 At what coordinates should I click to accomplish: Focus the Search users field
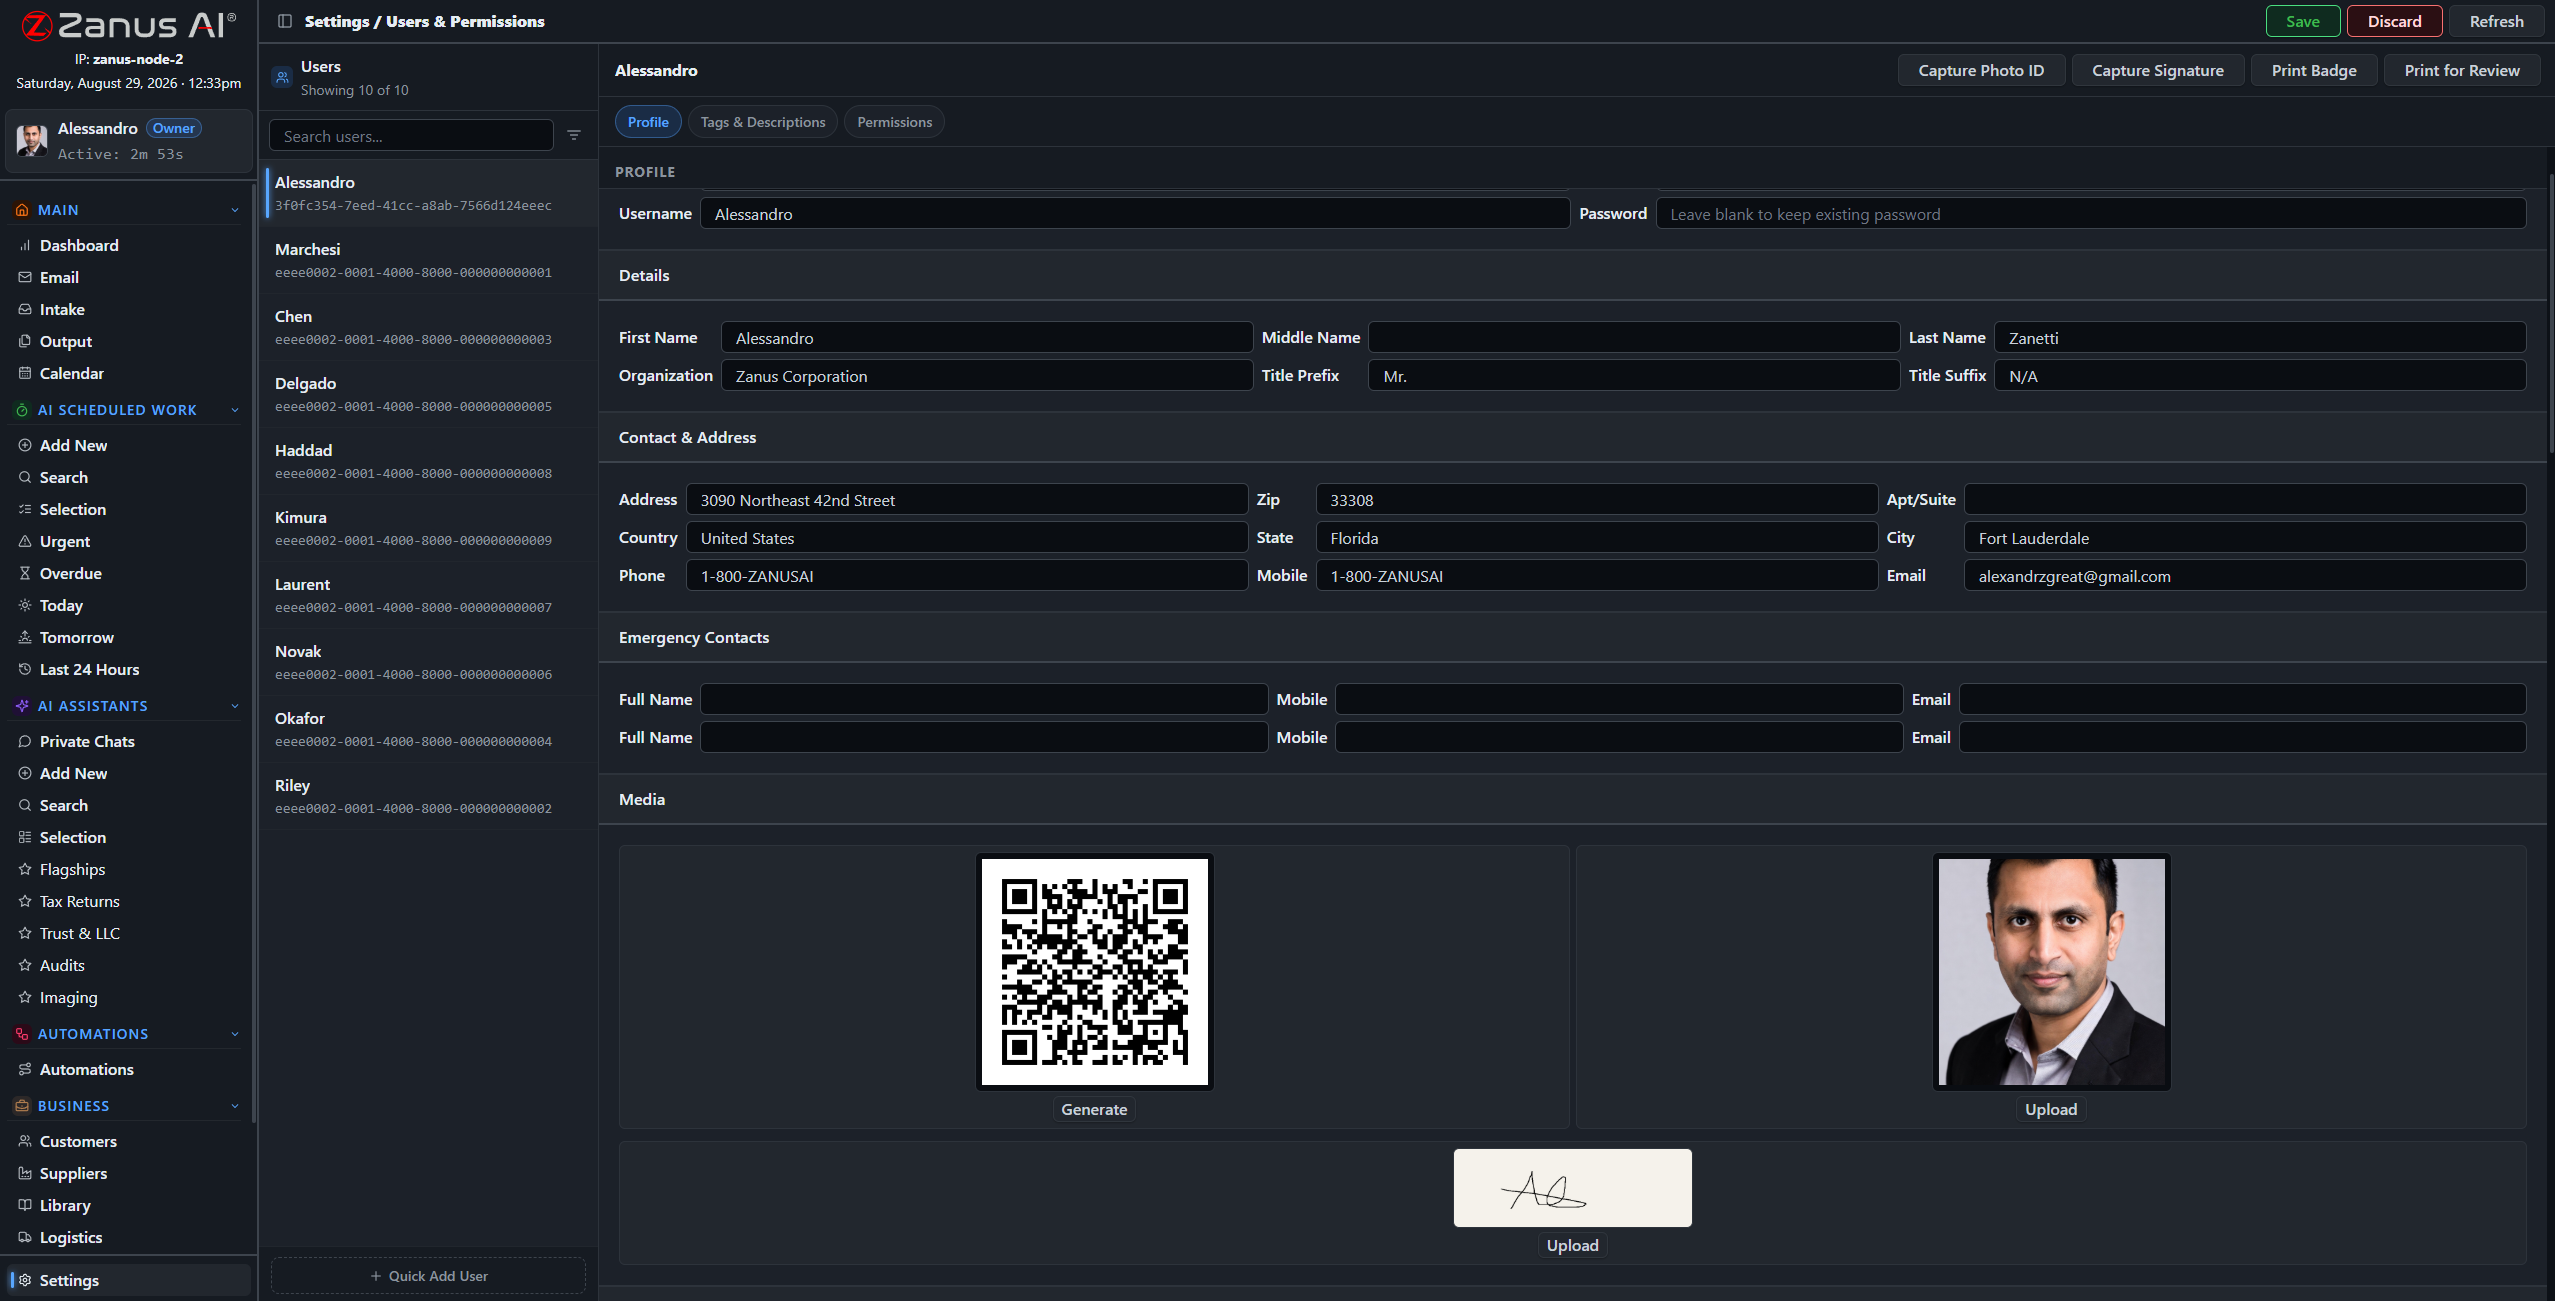click(x=411, y=136)
